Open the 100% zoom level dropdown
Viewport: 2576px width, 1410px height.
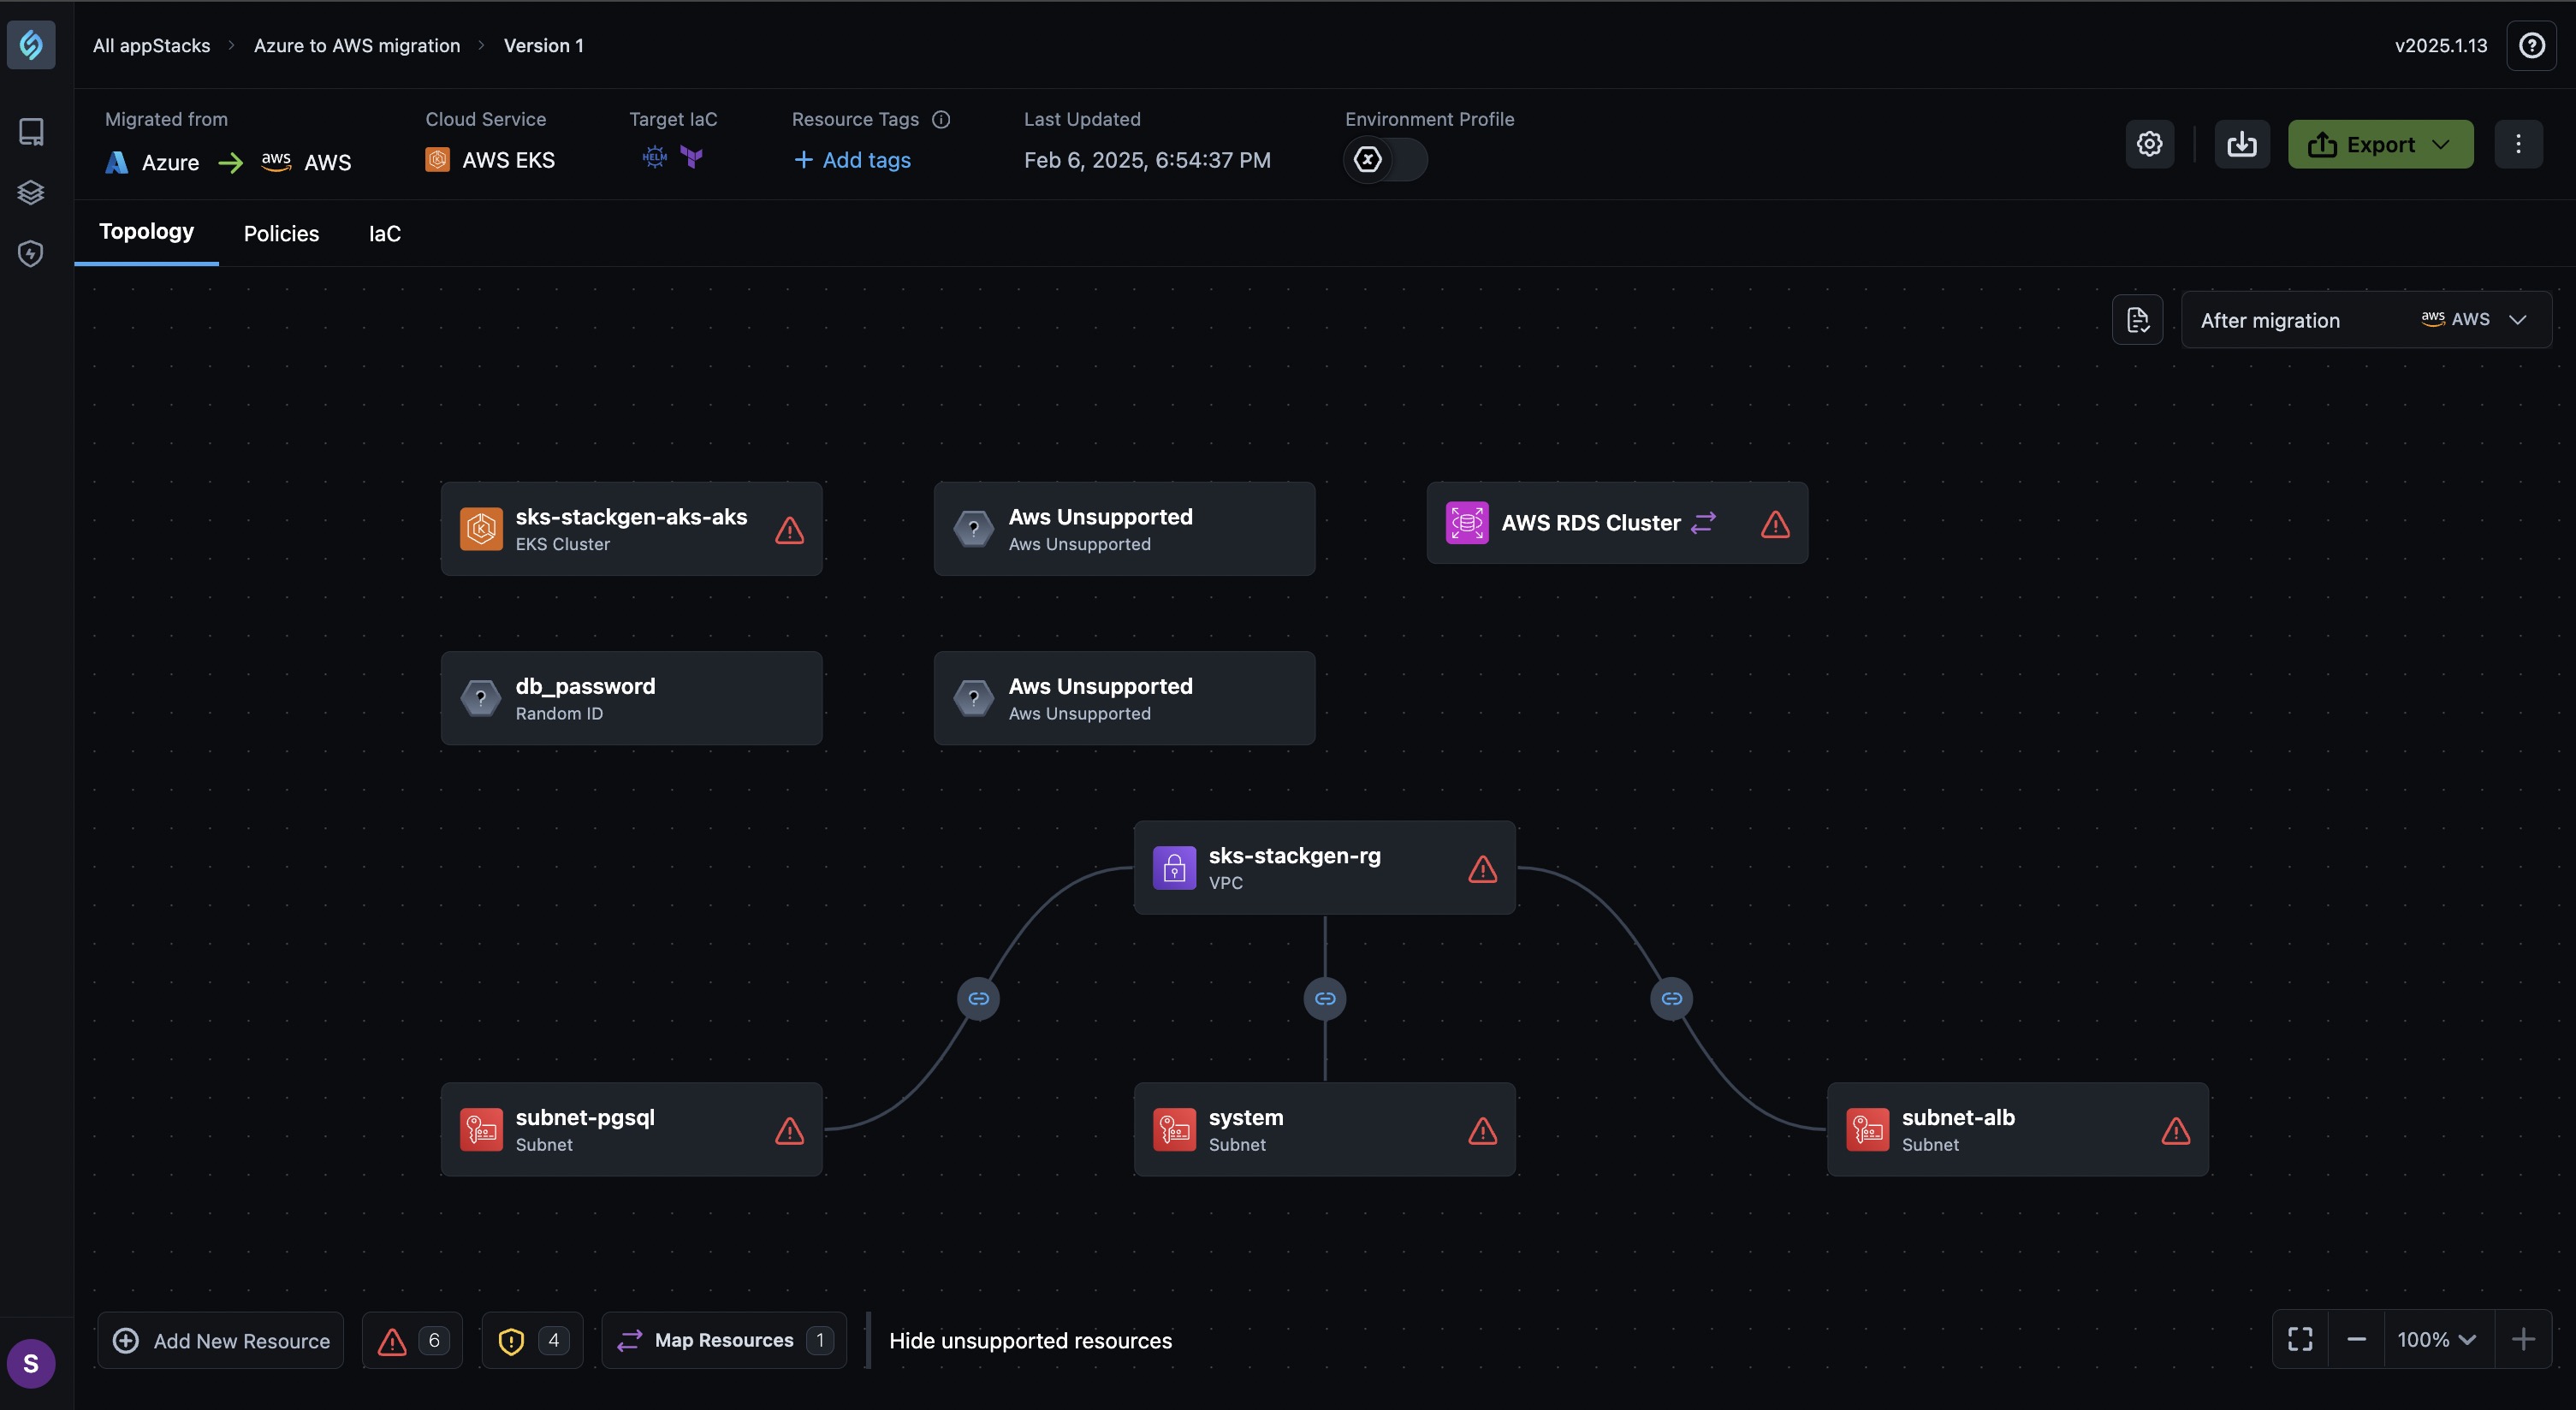pos(2437,1339)
